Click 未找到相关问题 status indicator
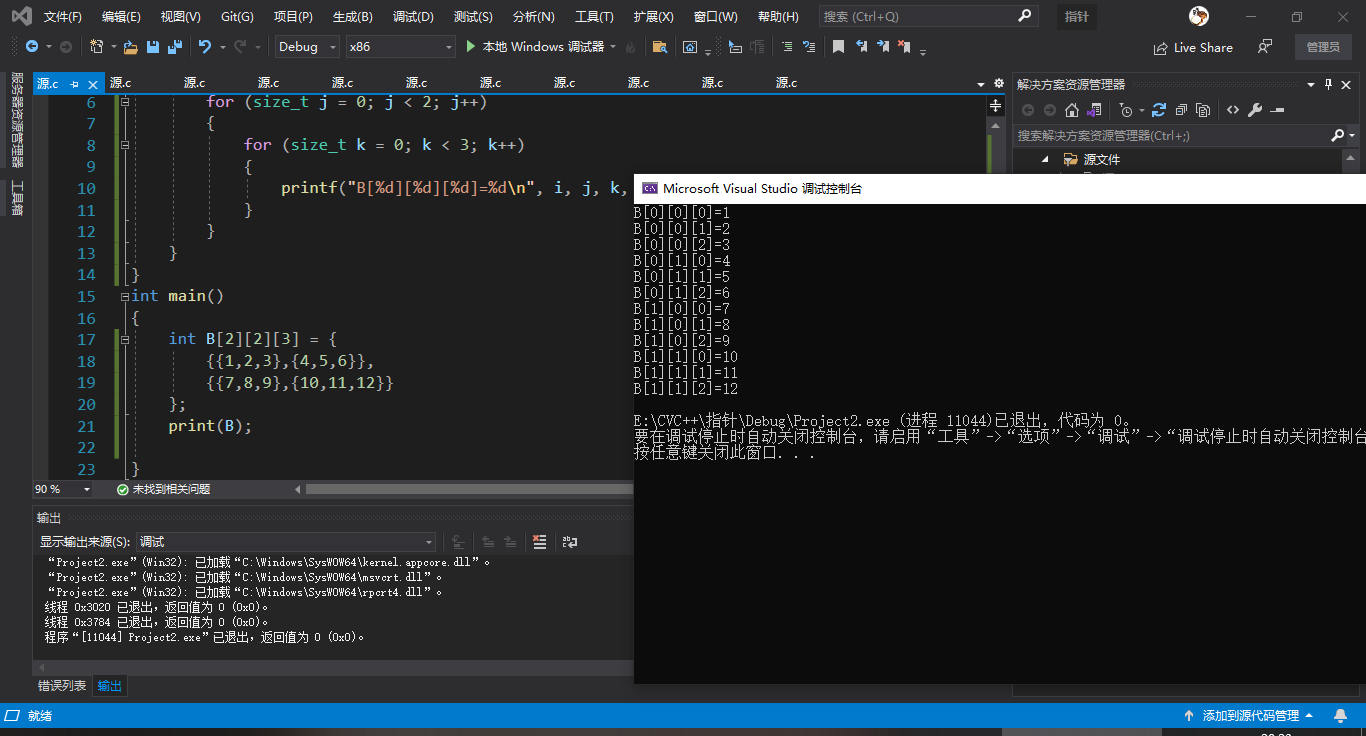Viewport: 1366px width, 736px height. [x=163, y=489]
